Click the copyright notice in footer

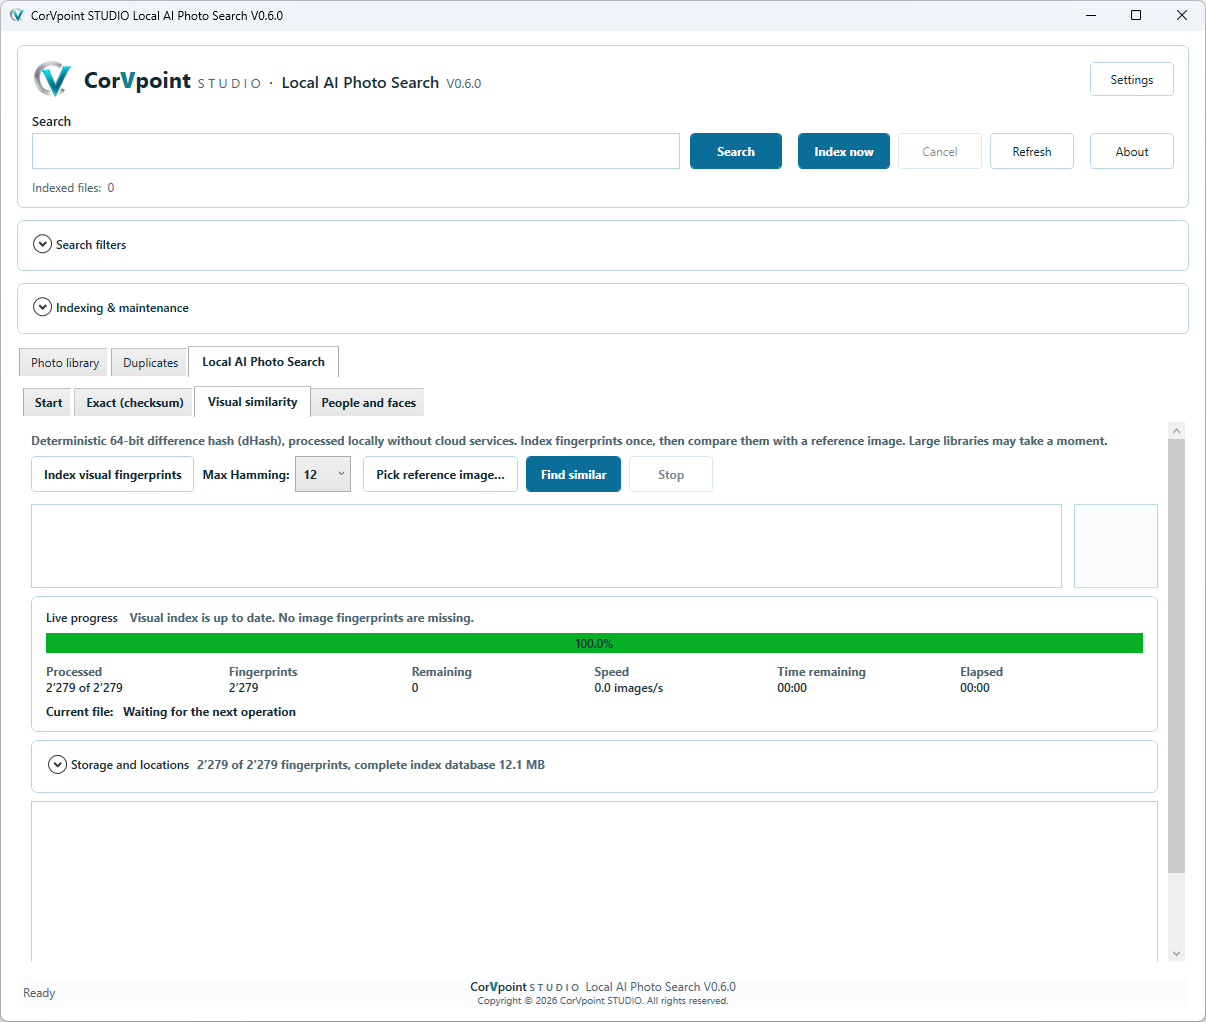click(x=603, y=1000)
